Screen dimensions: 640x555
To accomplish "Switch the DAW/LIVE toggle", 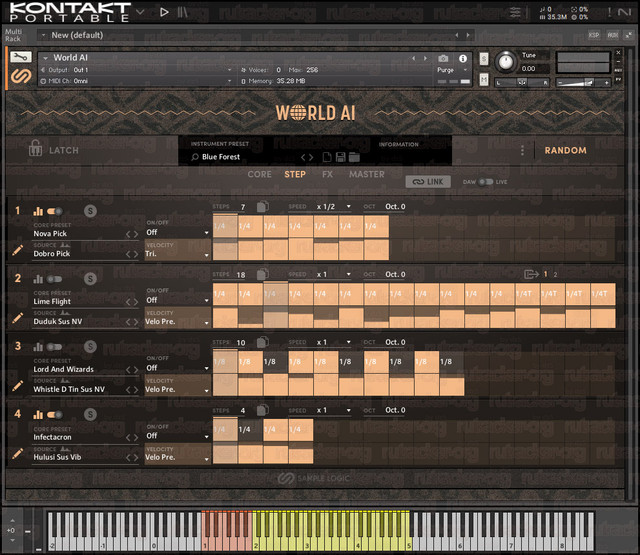I will click(x=485, y=182).
